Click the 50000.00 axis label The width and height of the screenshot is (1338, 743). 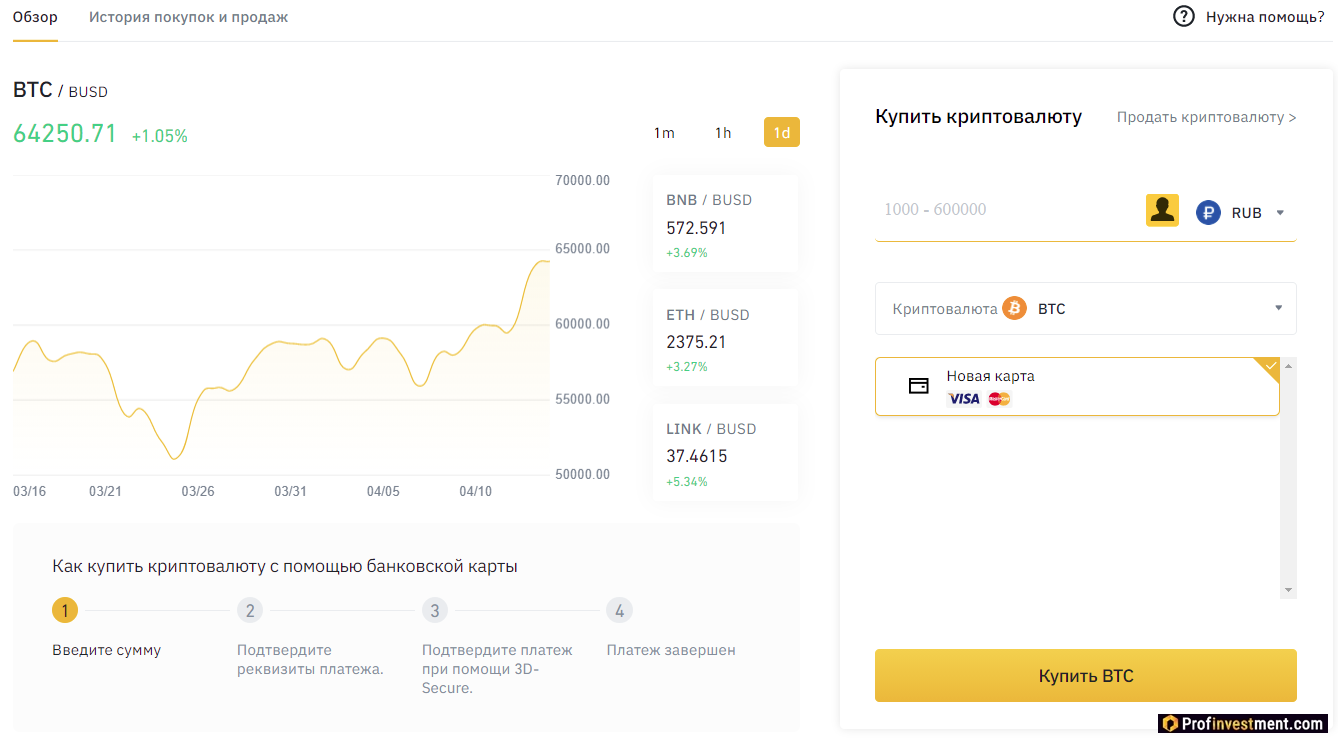point(582,474)
